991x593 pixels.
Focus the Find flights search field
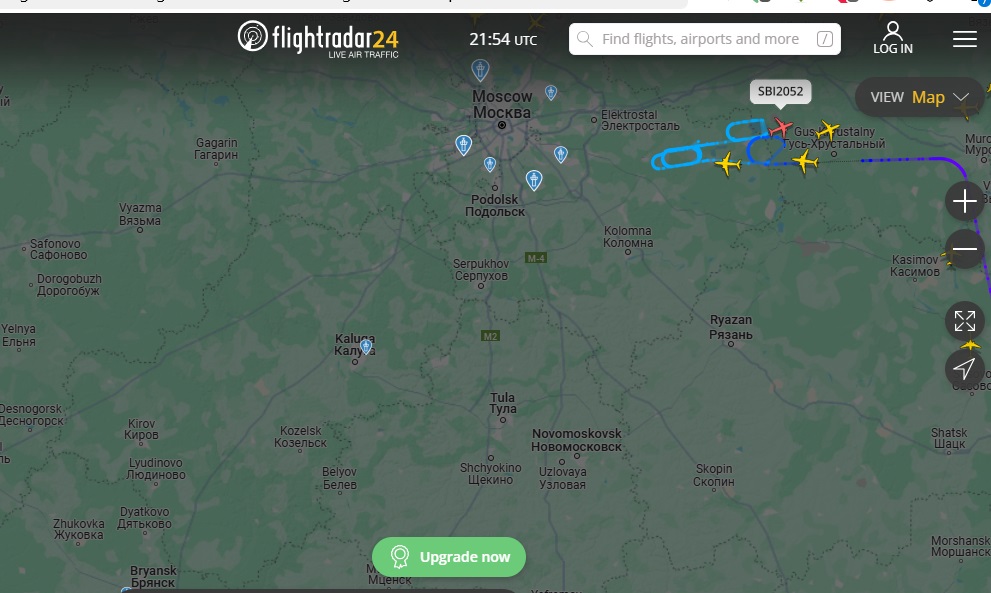(705, 39)
